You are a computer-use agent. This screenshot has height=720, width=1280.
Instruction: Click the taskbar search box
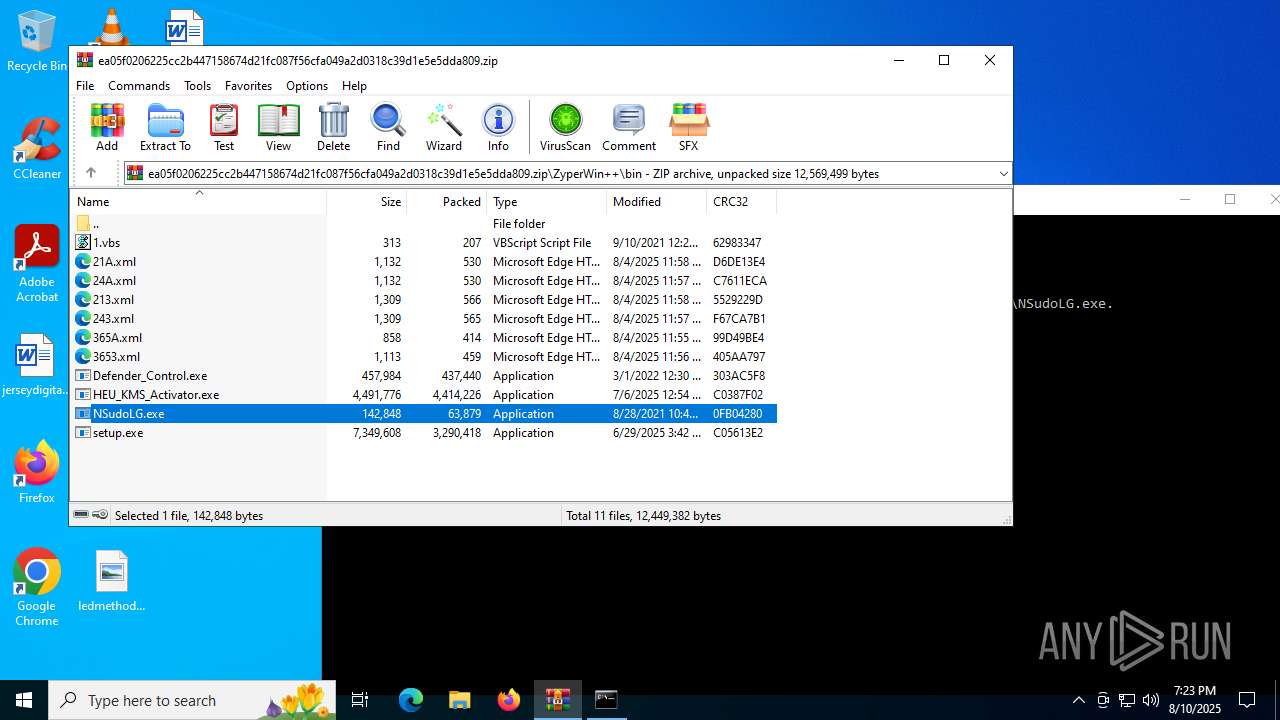(192, 700)
